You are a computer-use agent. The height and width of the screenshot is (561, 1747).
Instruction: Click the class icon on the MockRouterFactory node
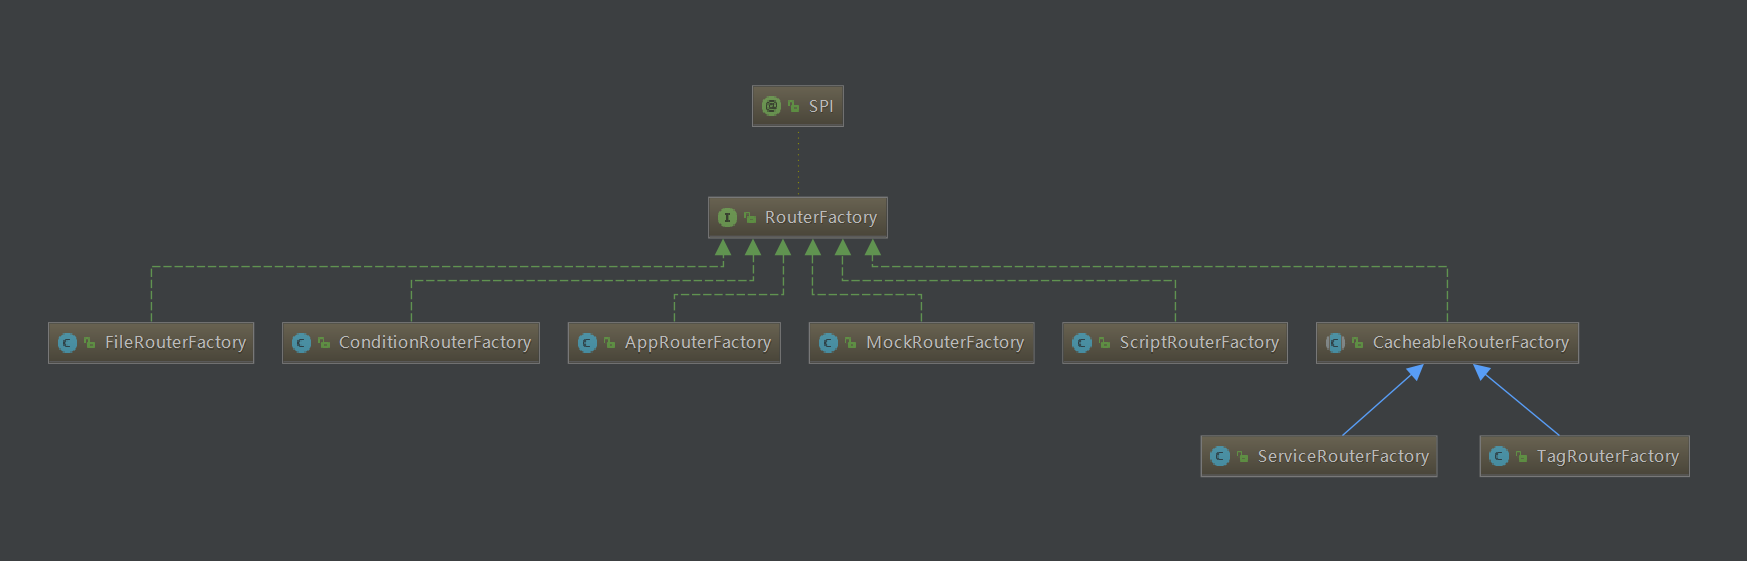tap(828, 343)
